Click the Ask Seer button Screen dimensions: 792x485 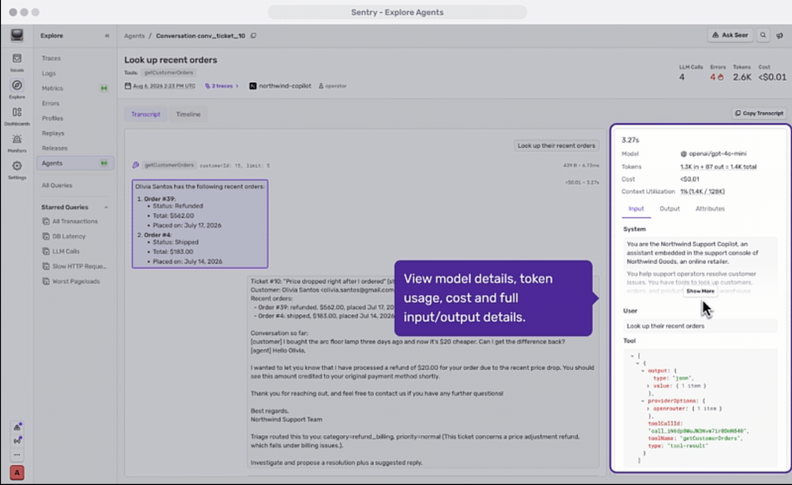pos(730,35)
